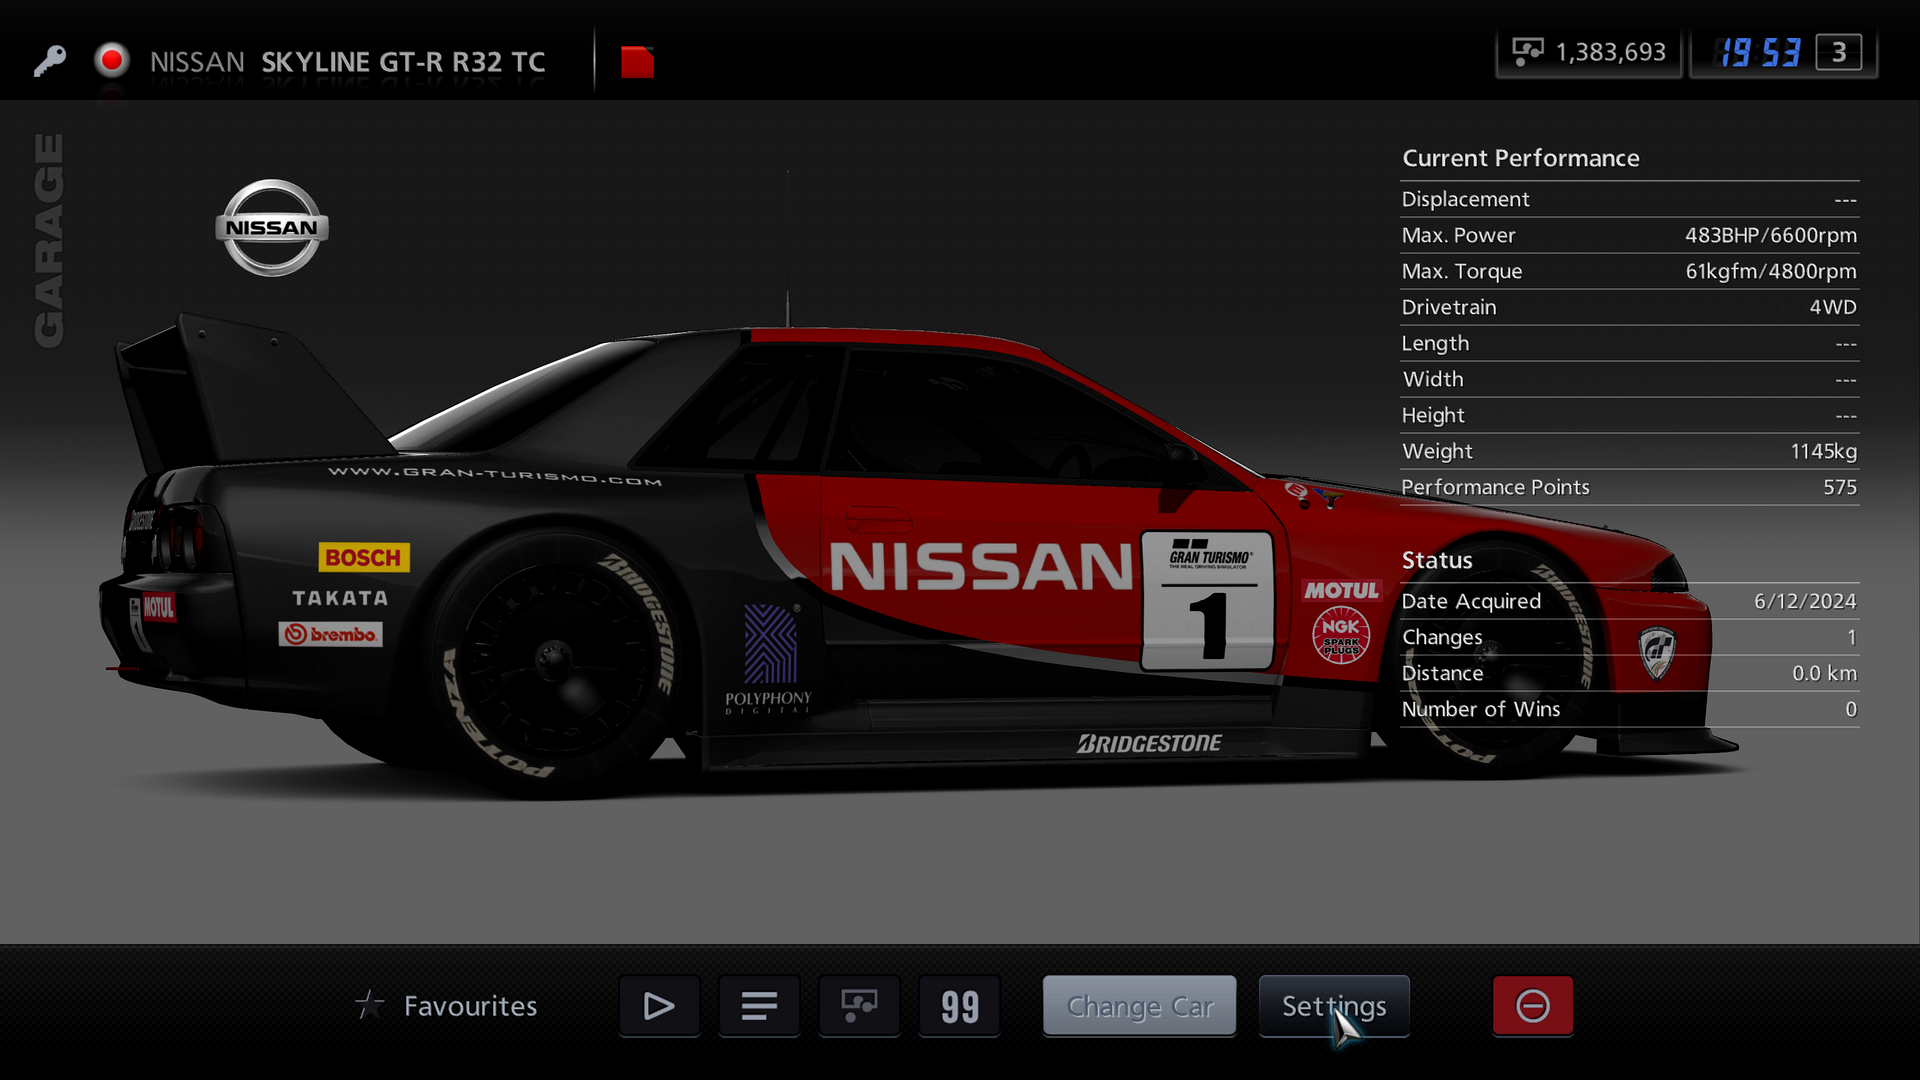1920x1080 pixels.
Task: Open the car list icon
Action: 759,1006
